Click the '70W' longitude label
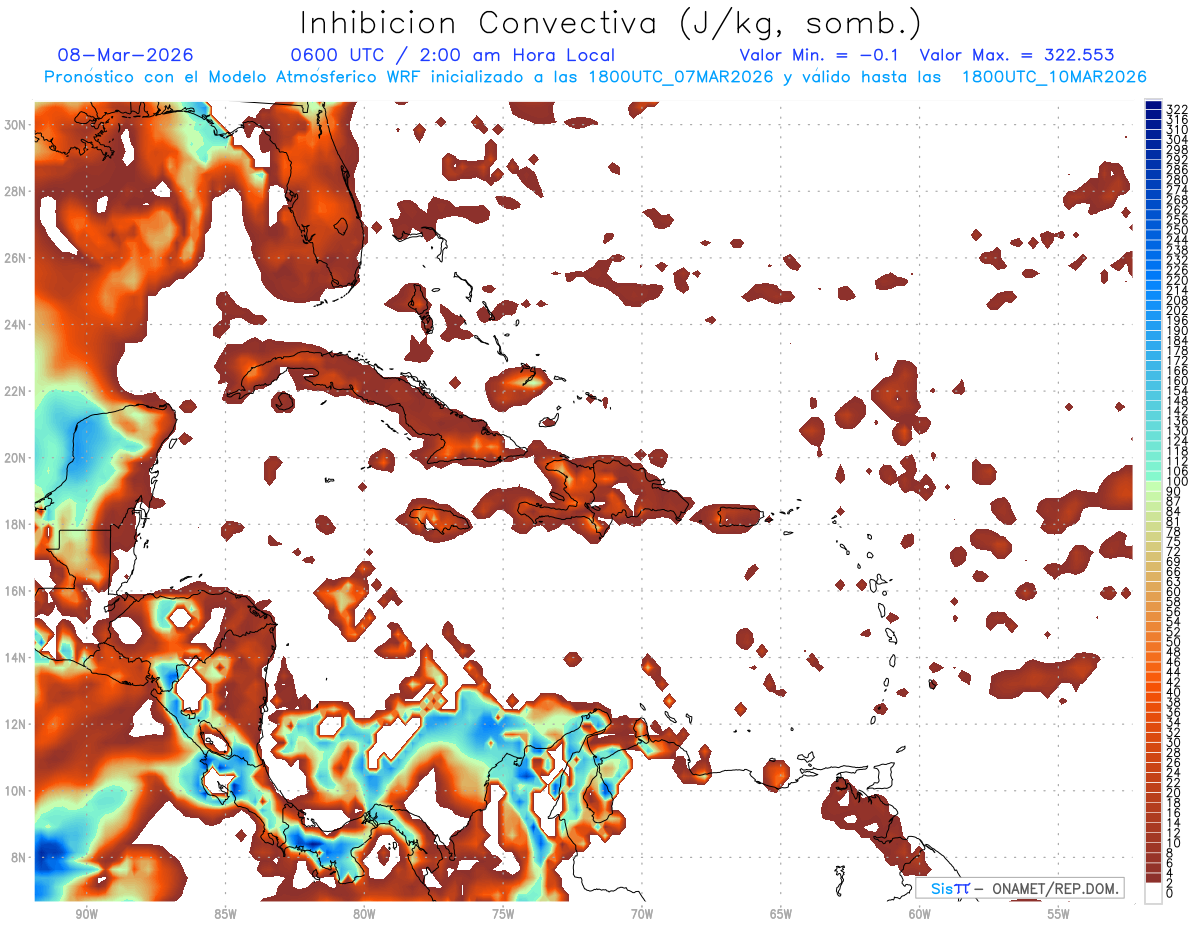 [642, 914]
